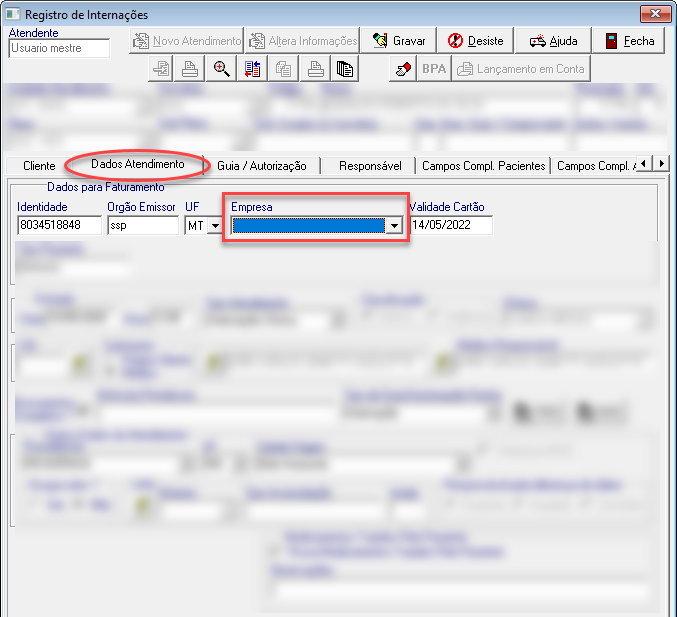Open the Guia / Autorização tab
The image size is (677, 617).
[x=262, y=166]
